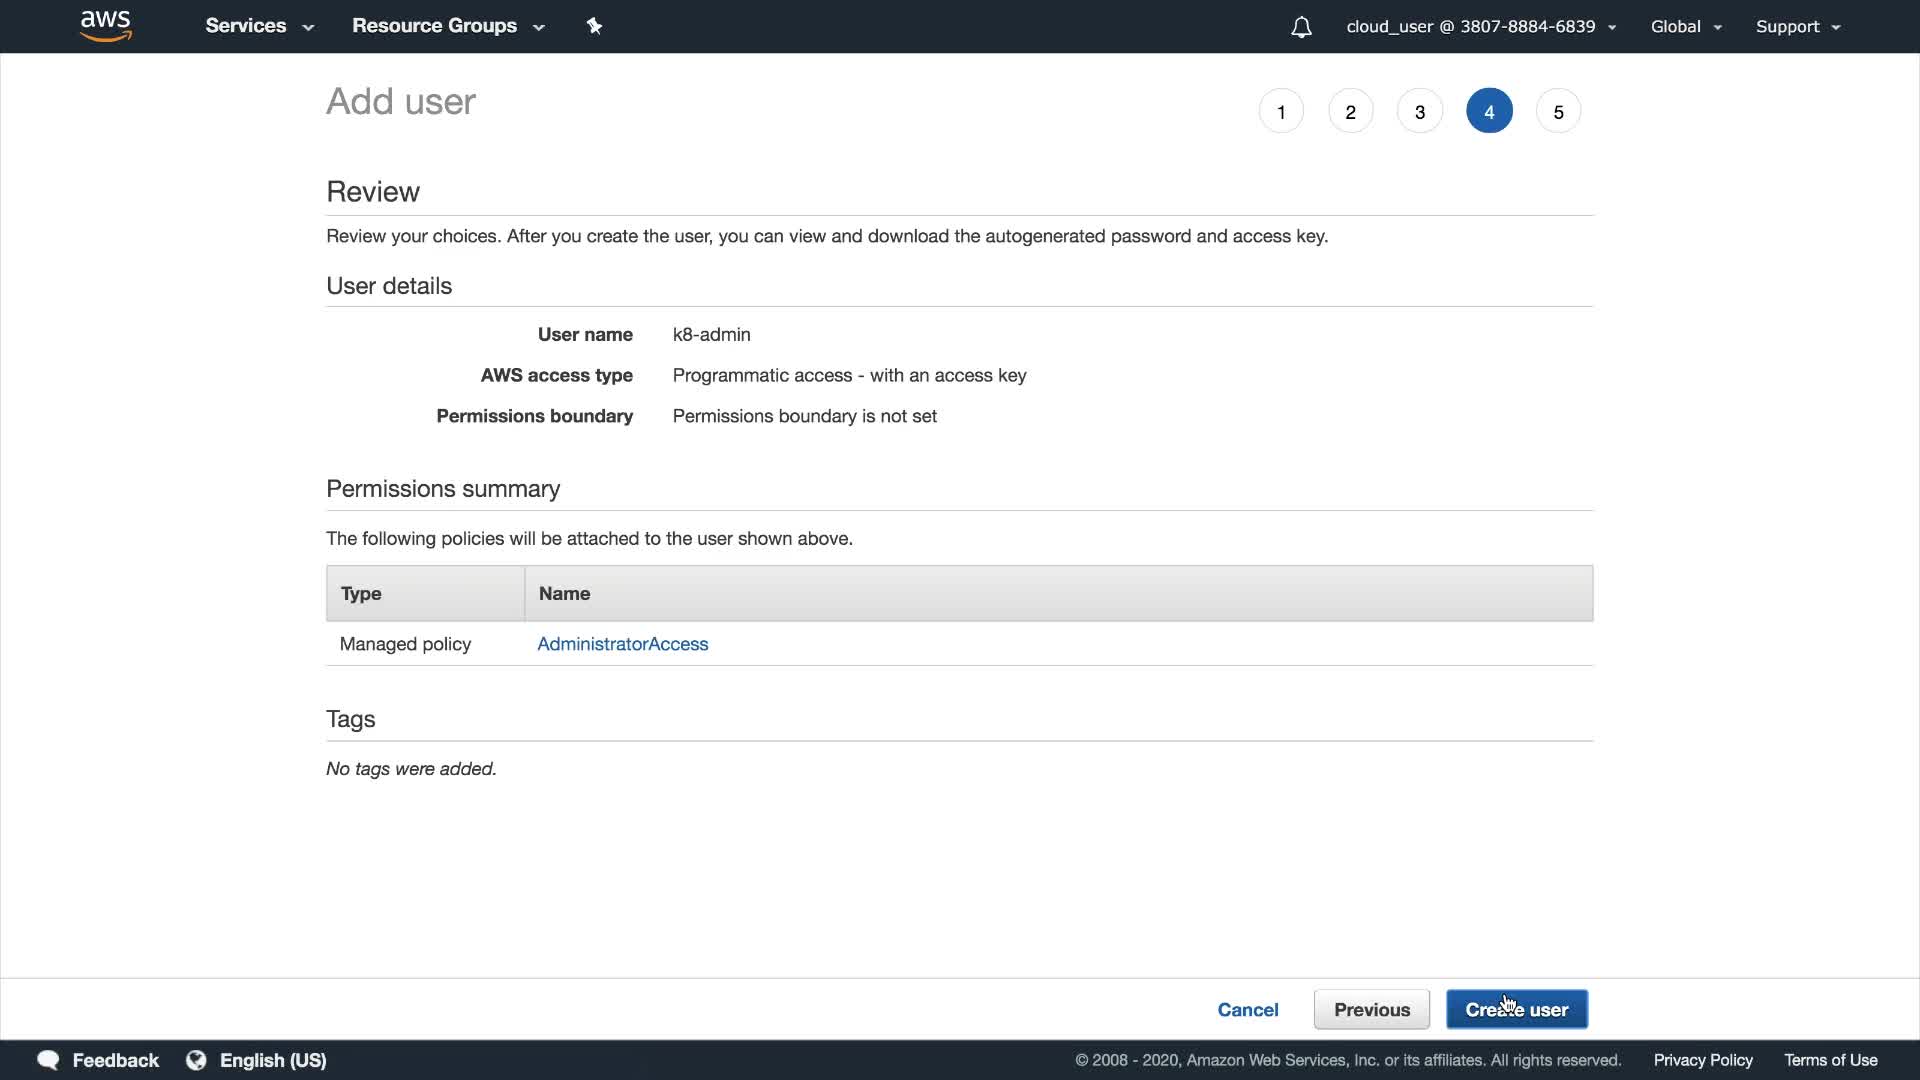
Task: Select wizard step 4 circle
Action: point(1489,112)
